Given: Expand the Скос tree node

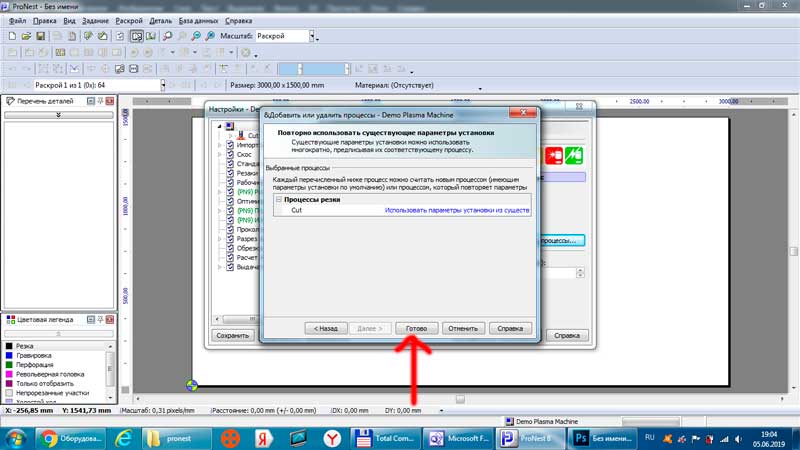Looking at the screenshot, I should click(x=220, y=154).
